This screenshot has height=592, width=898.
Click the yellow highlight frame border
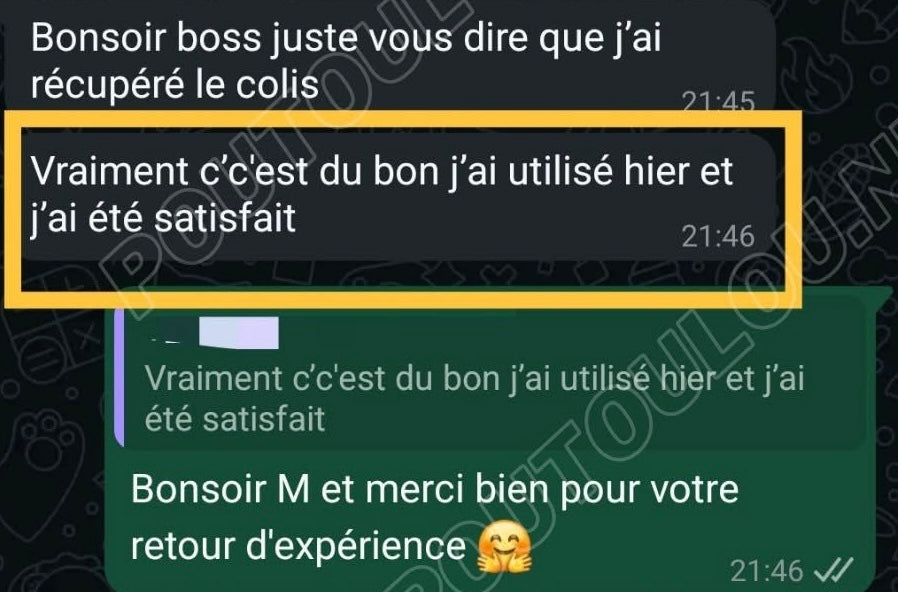tap(401, 117)
